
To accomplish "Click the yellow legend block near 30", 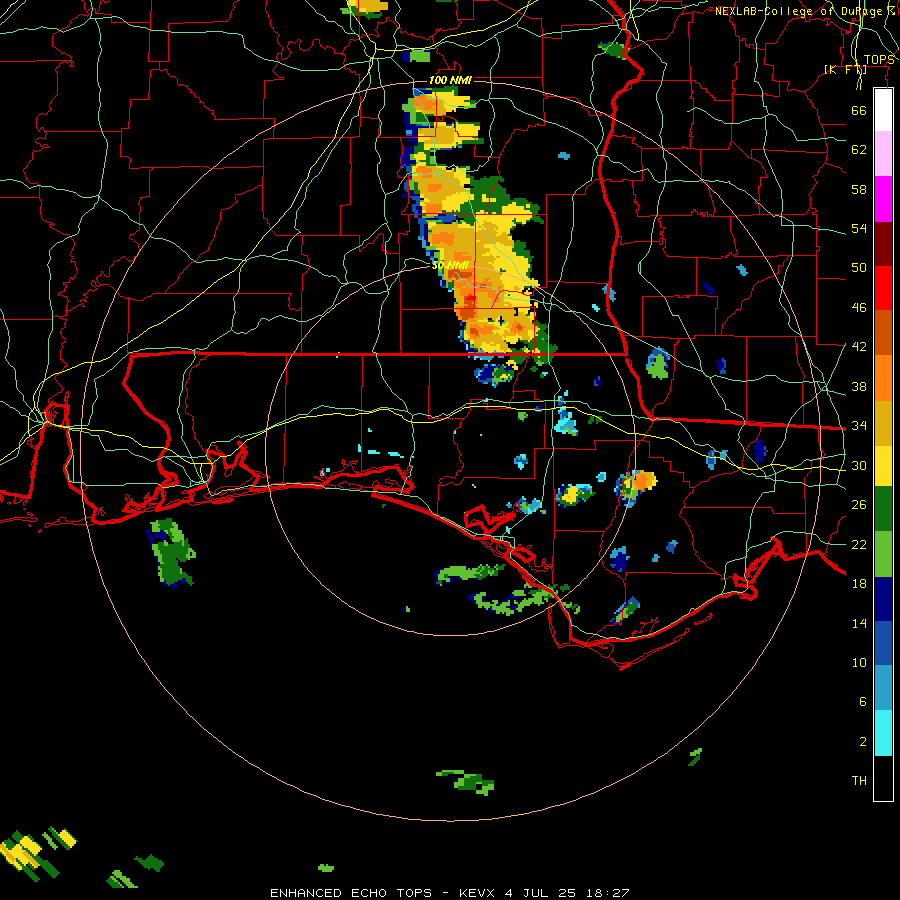I will point(883,465).
